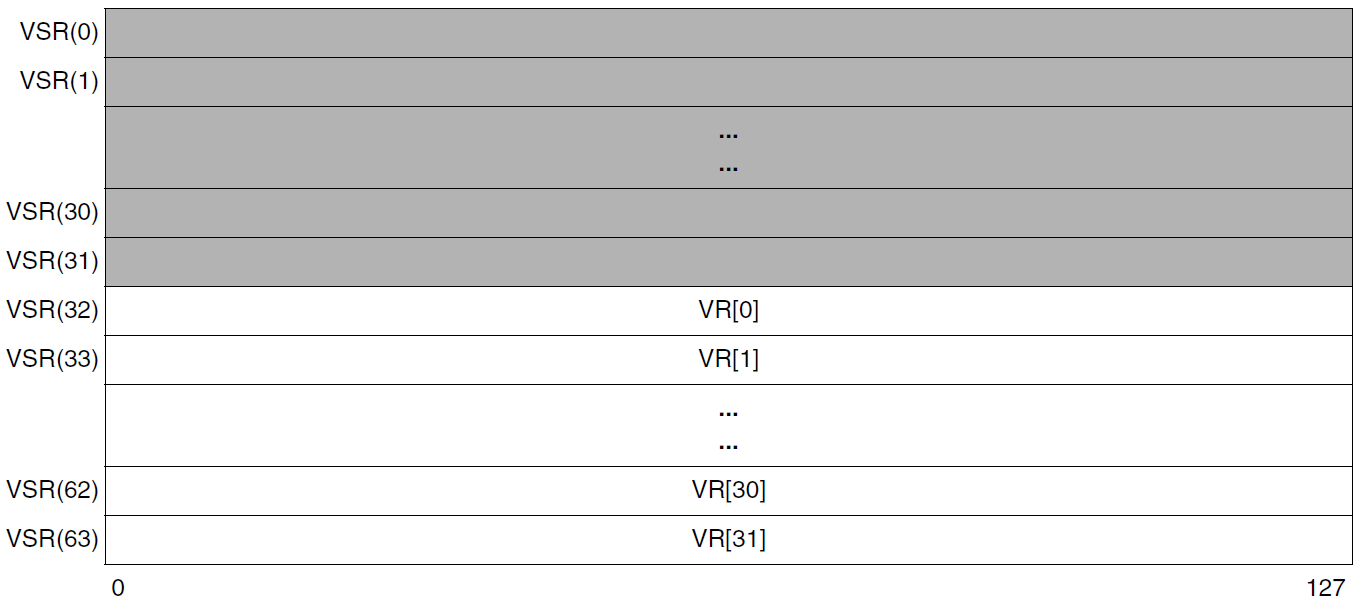Click the VSR(30) row label

coord(53,212)
